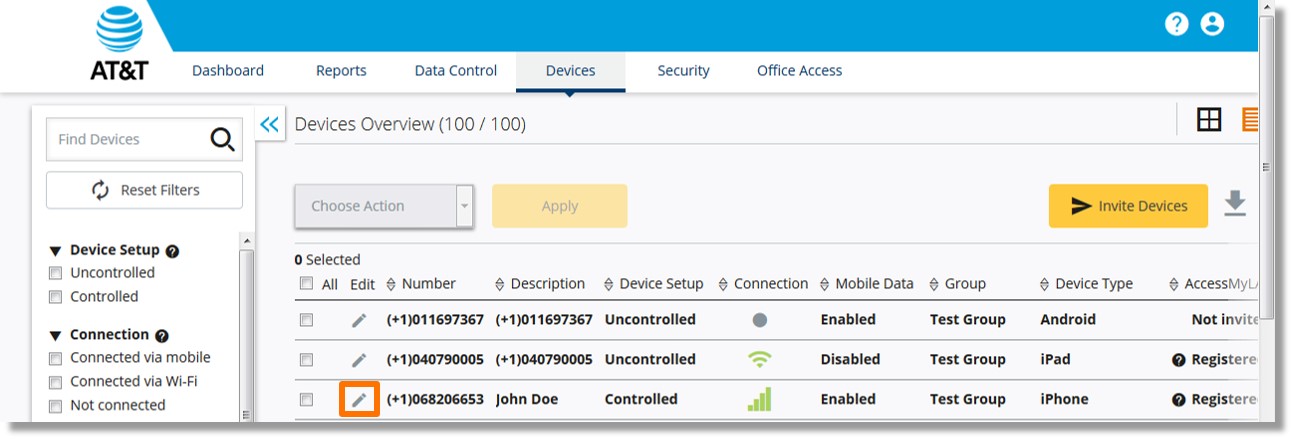The width and height of the screenshot is (1293, 440).
Task: Click the question icon beside iPhone Registered status
Action: tap(1179, 400)
